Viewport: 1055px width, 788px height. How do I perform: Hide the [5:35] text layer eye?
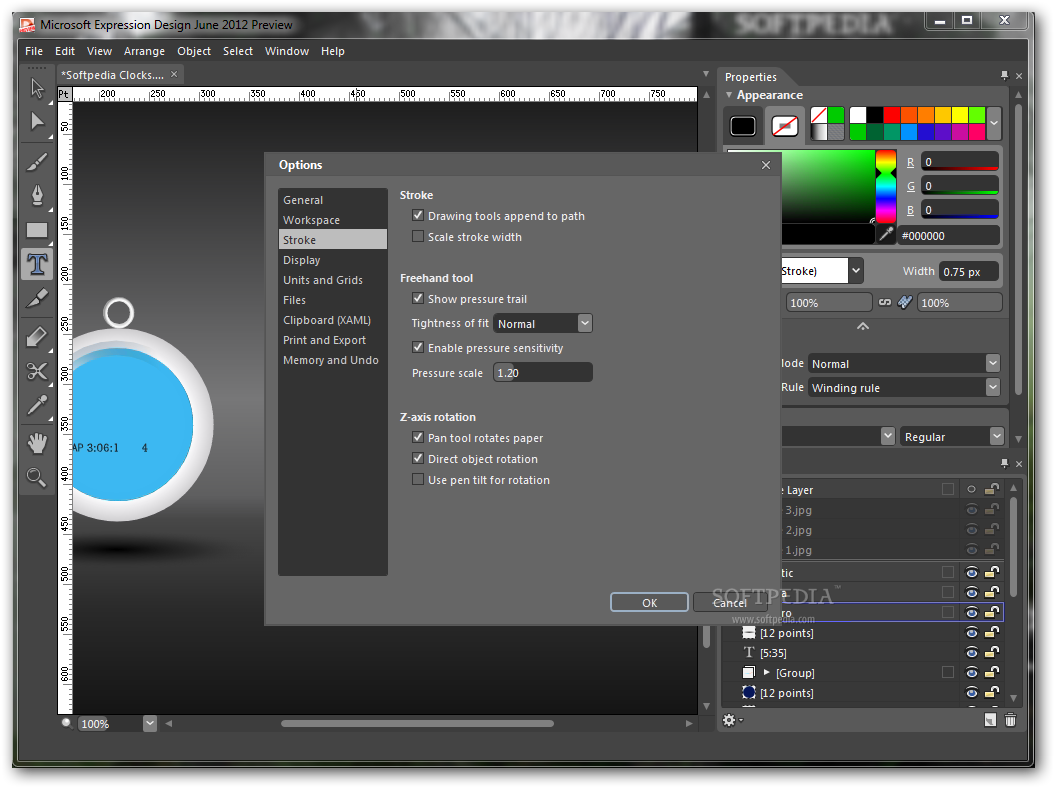[972, 652]
